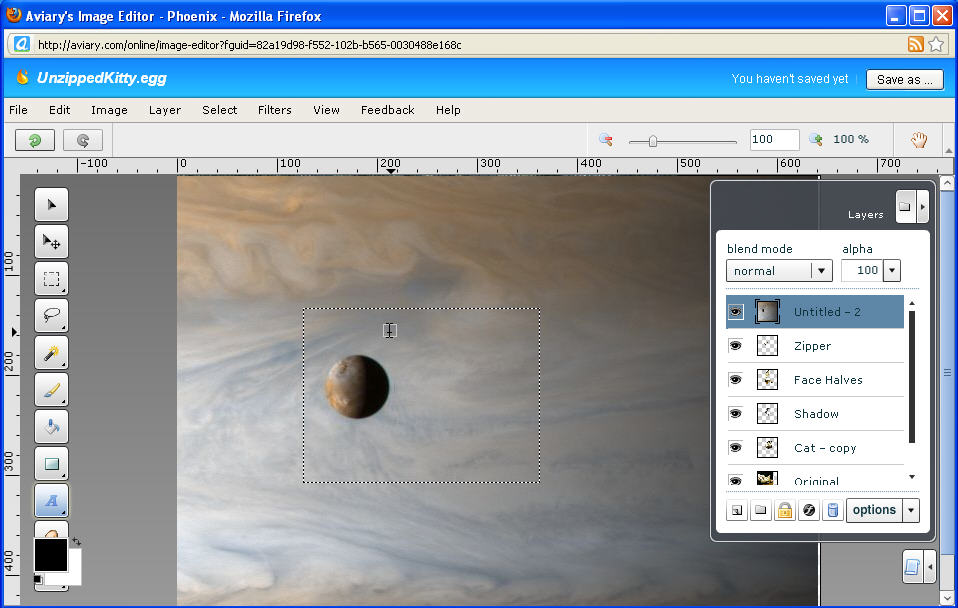Create a new layer in the Layers panel
958x608 pixels.
click(x=736, y=510)
